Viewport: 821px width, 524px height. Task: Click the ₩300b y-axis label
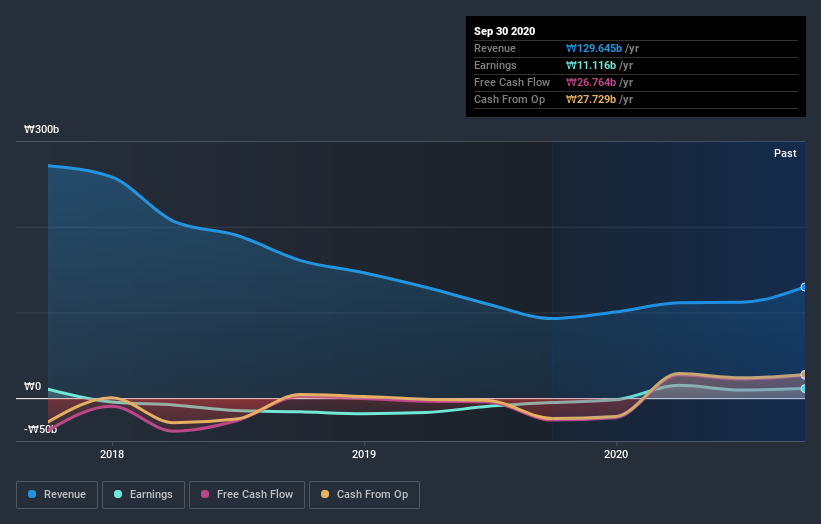41,129
